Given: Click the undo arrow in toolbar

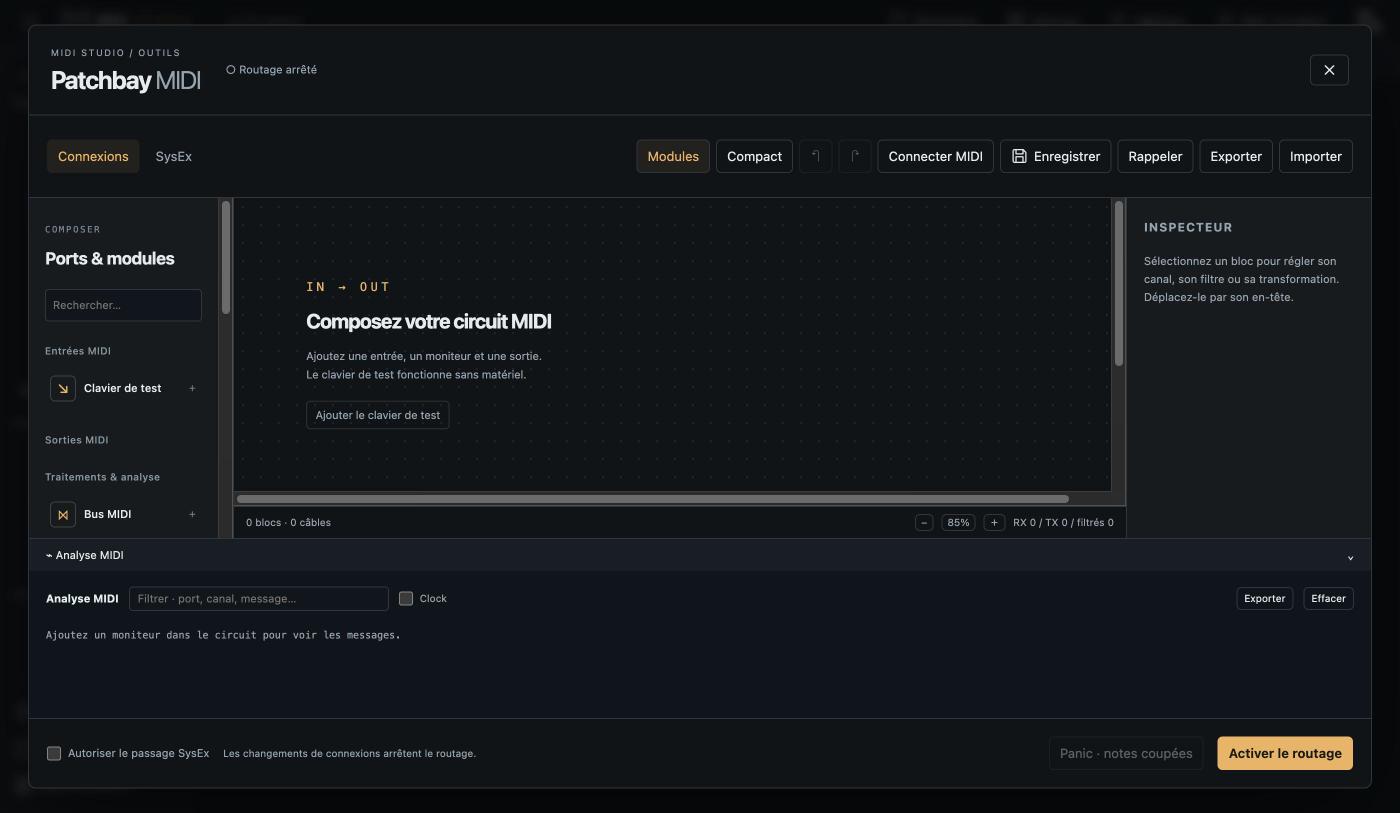Looking at the screenshot, I should pos(816,156).
